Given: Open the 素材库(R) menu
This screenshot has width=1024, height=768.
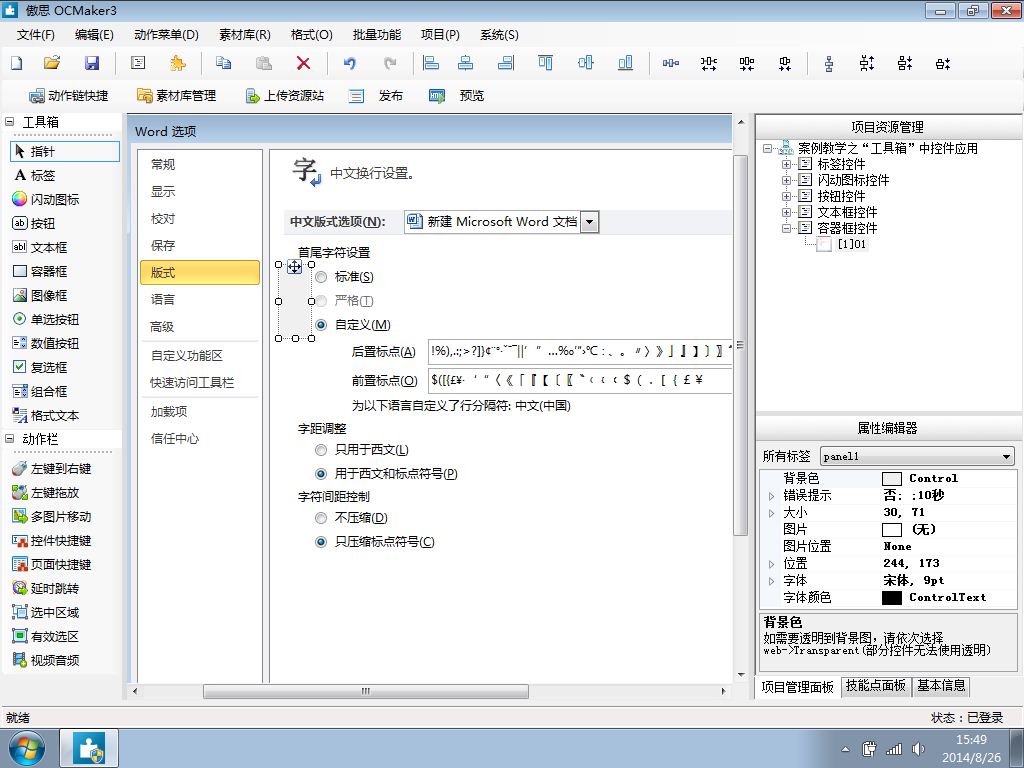Looking at the screenshot, I should [x=245, y=35].
